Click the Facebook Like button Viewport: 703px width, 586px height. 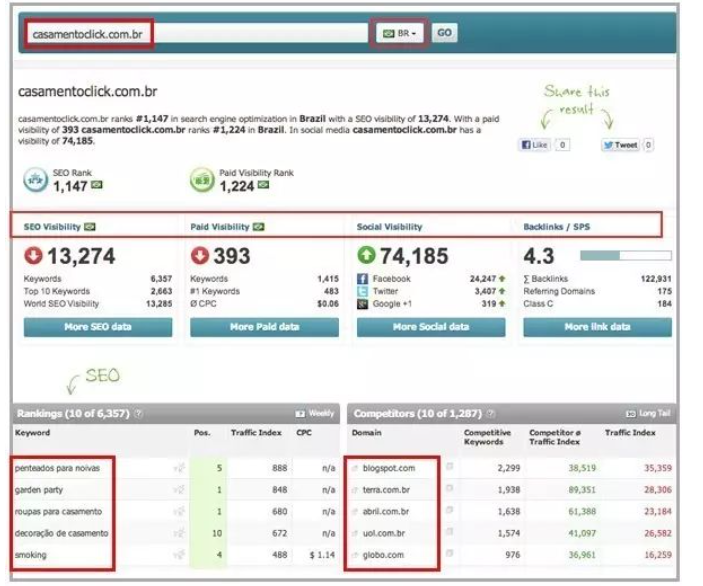pos(534,145)
